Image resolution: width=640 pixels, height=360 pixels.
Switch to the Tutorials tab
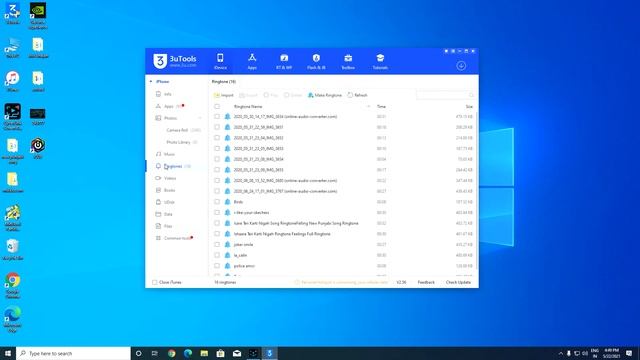(x=380, y=61)
